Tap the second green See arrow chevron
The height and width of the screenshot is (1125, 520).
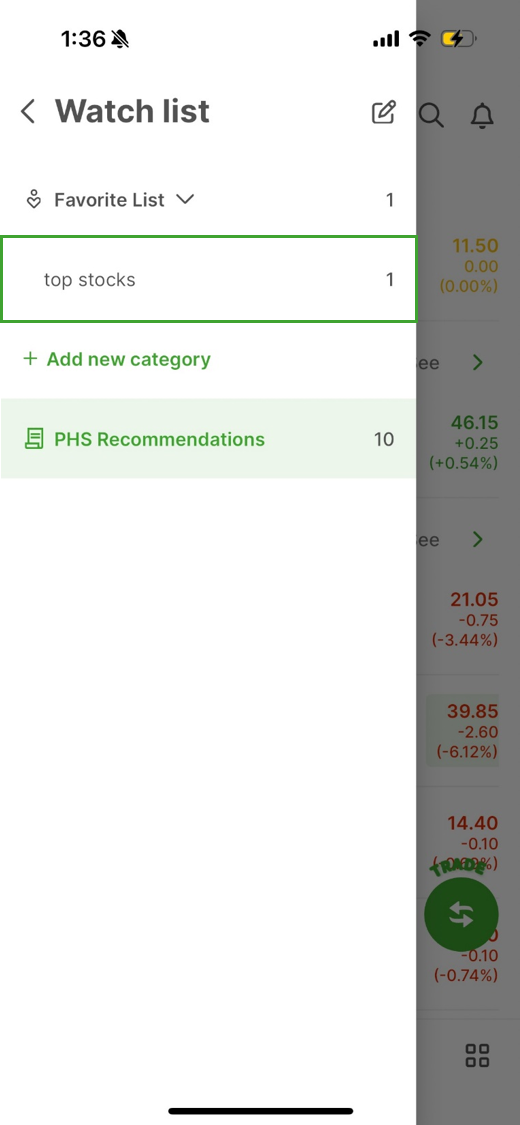478,540
